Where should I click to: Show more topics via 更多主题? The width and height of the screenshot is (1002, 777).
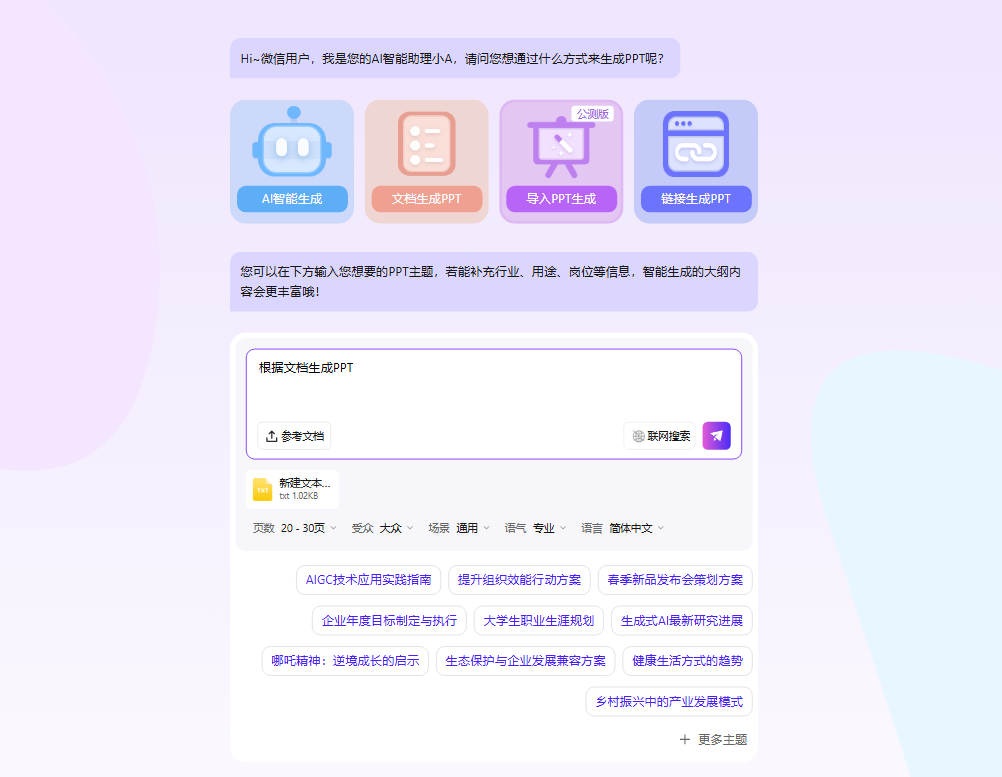point(714,739)
